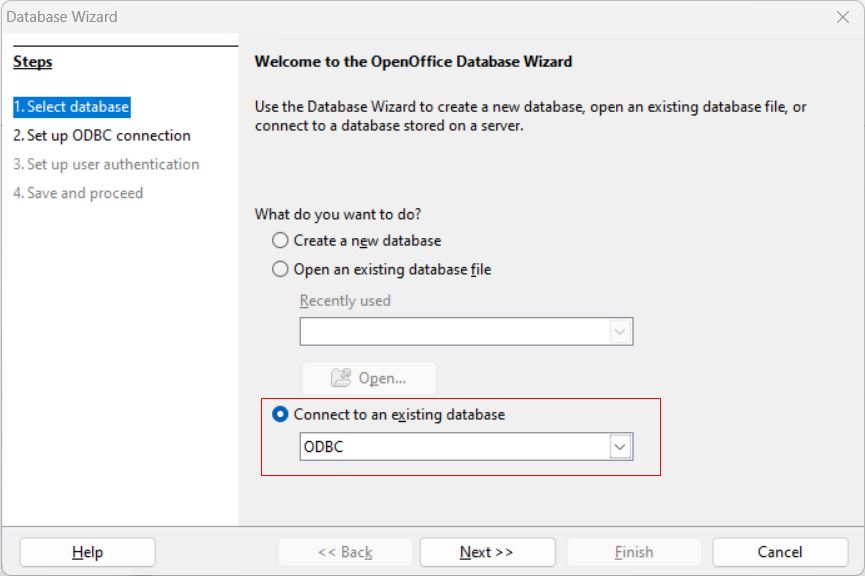
Task: Click the Recently used file field
Action: coord(455,332)
